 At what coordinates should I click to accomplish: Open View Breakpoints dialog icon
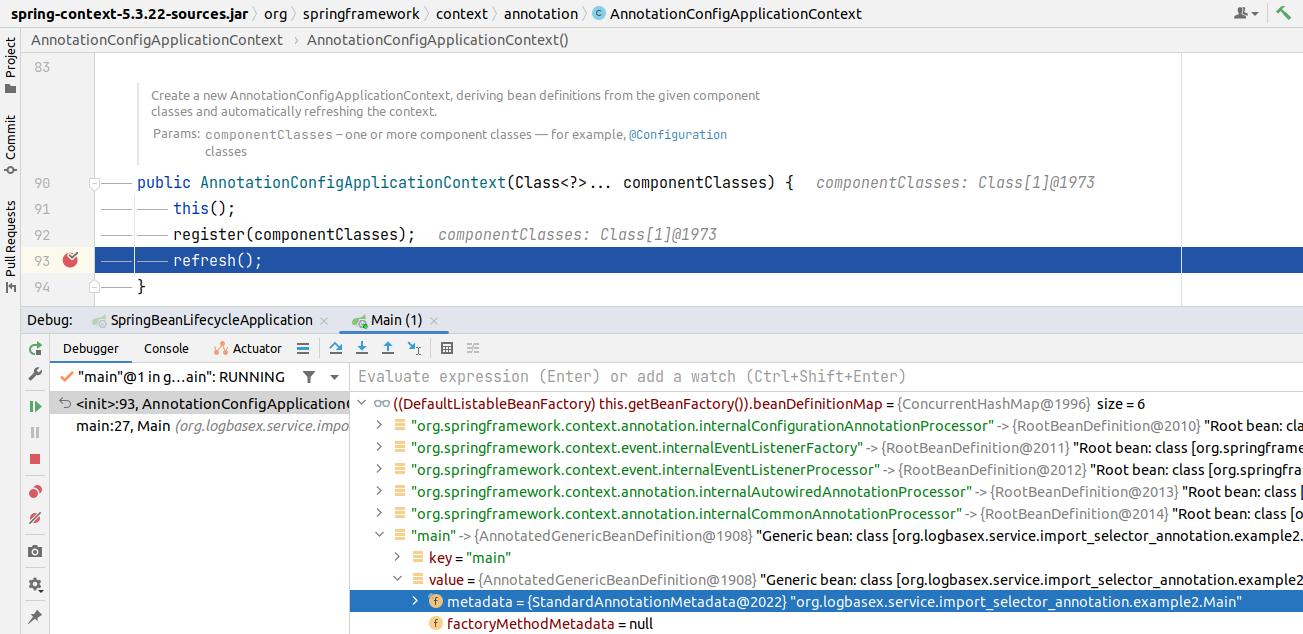coord(35,491)
